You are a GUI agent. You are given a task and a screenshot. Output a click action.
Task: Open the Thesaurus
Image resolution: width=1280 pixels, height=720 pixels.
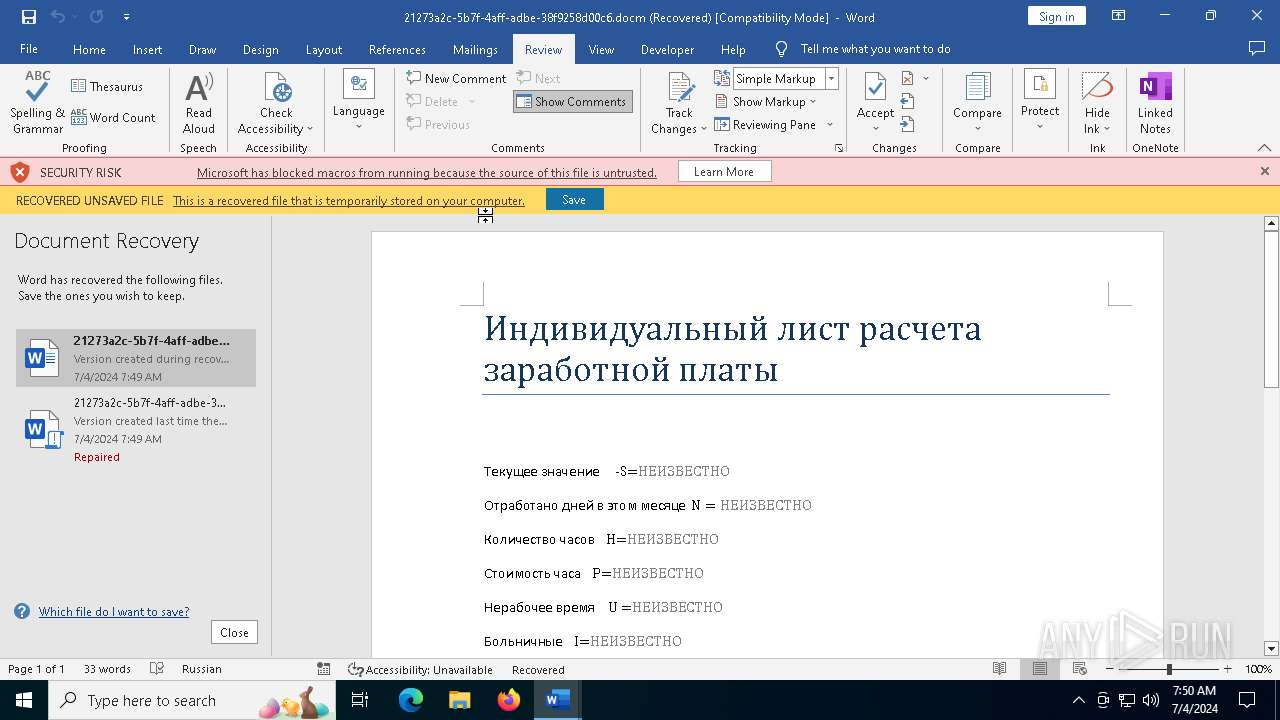click(x=108, y=87)
